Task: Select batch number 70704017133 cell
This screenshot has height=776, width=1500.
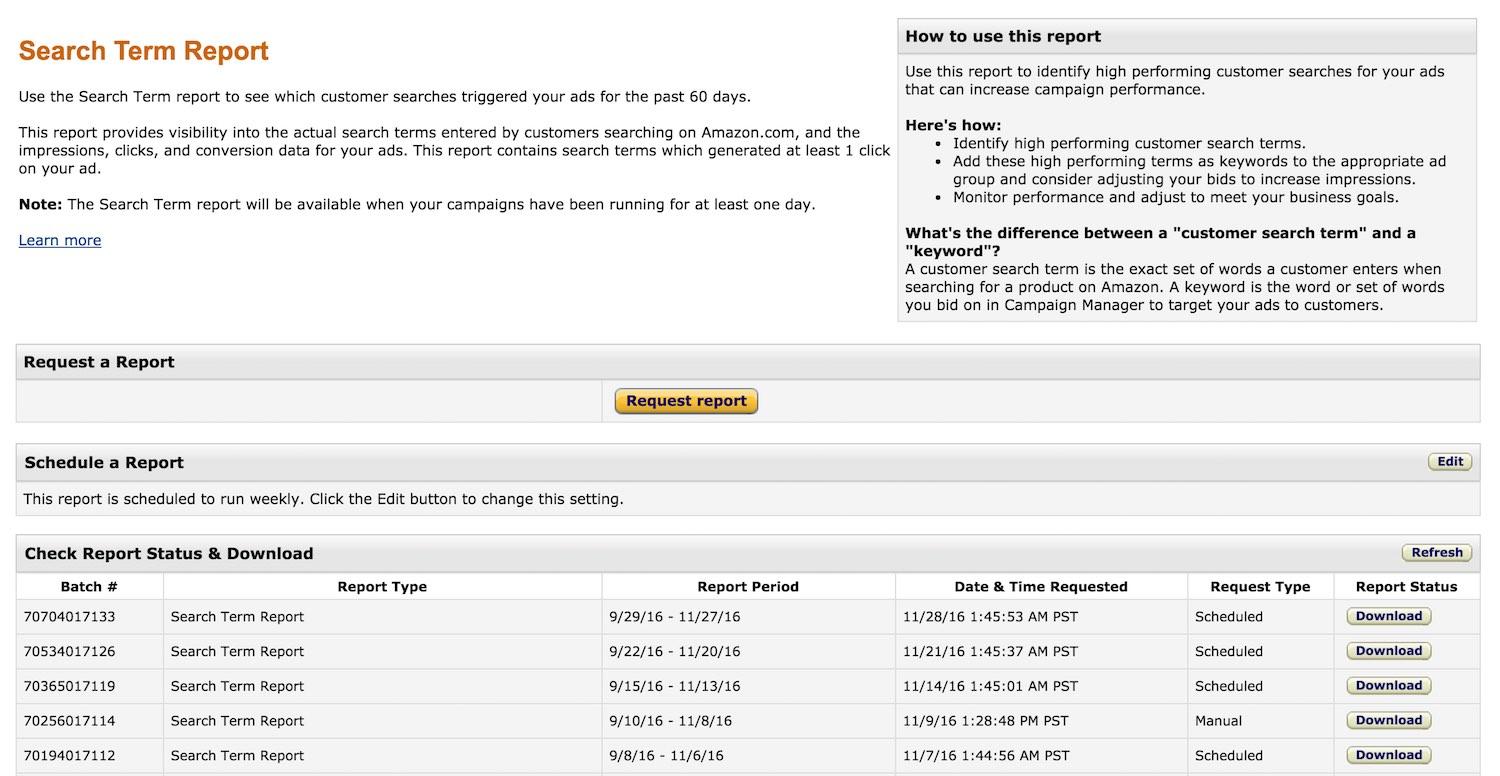Action: pos(70,617)
